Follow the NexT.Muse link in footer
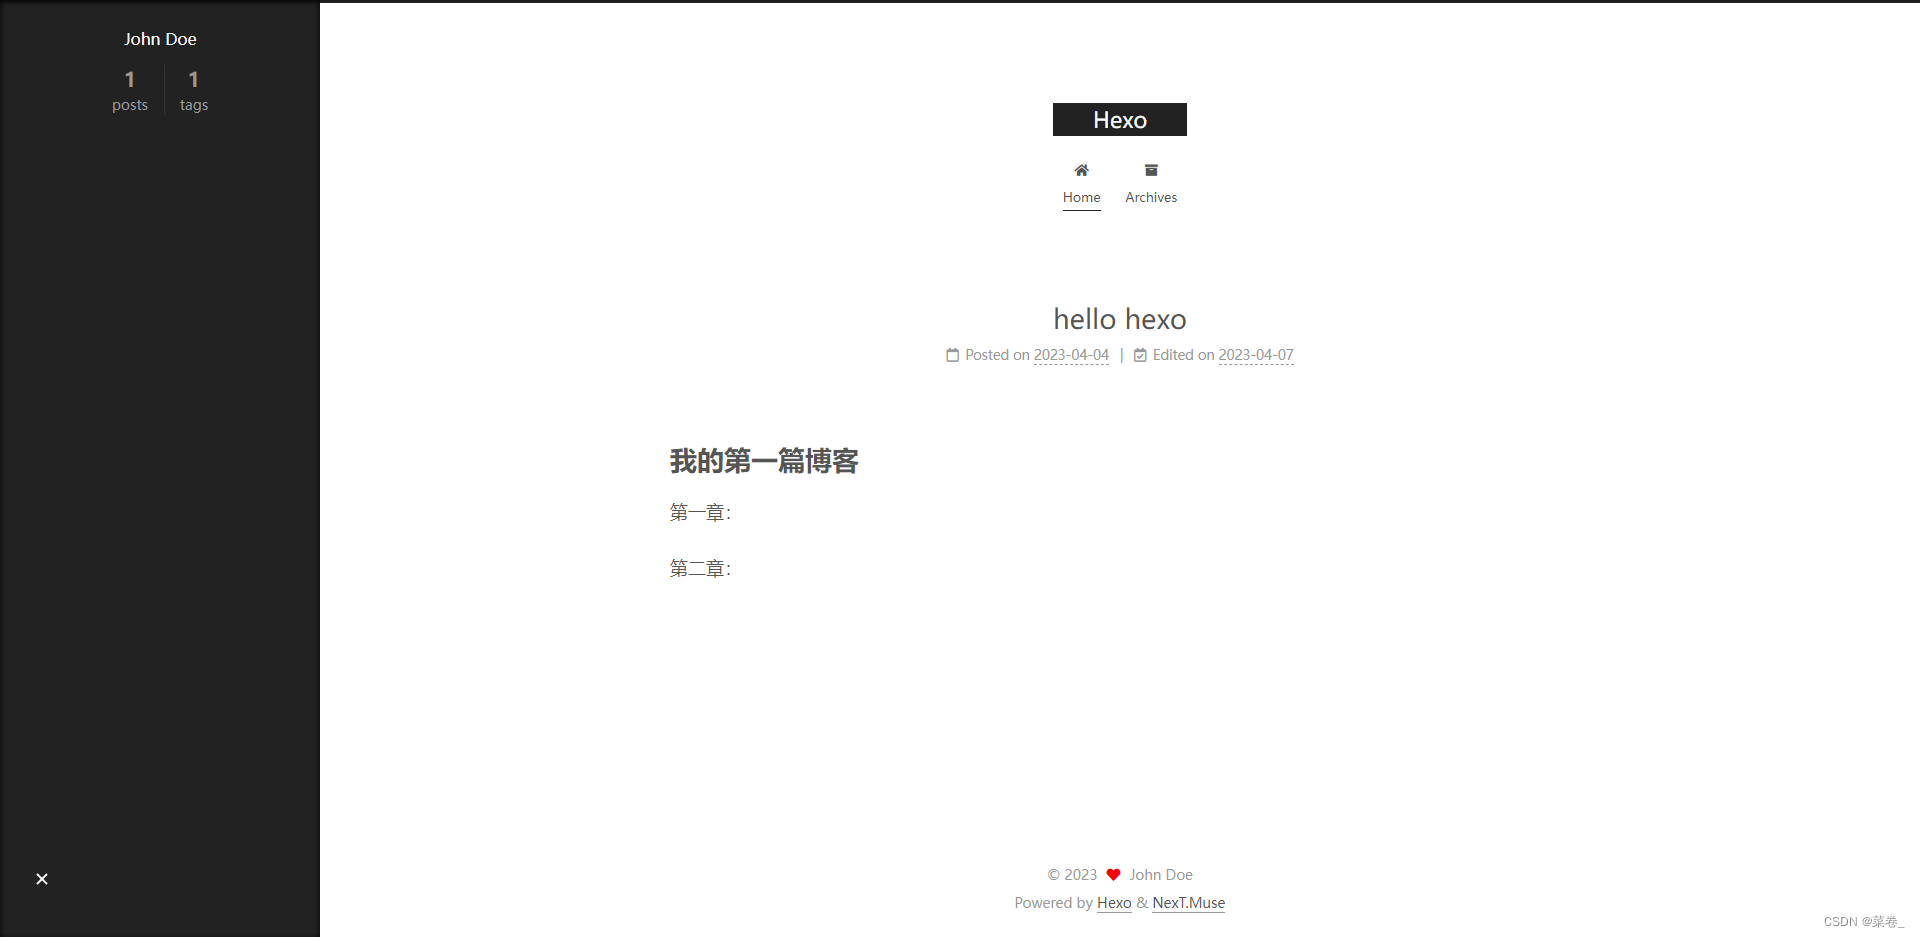This screenshot has width=1920, height=937. (x=1189, y=903)
